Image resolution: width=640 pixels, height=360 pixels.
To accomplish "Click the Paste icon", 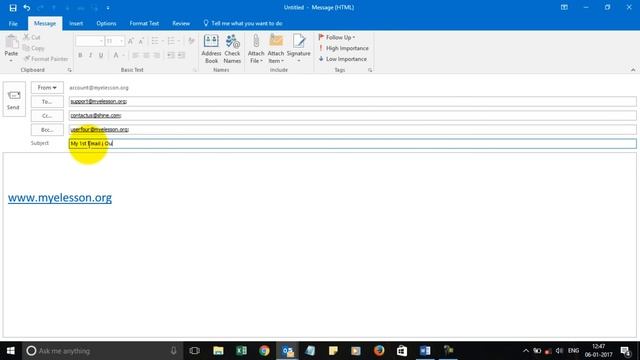I will pos(11,42).
